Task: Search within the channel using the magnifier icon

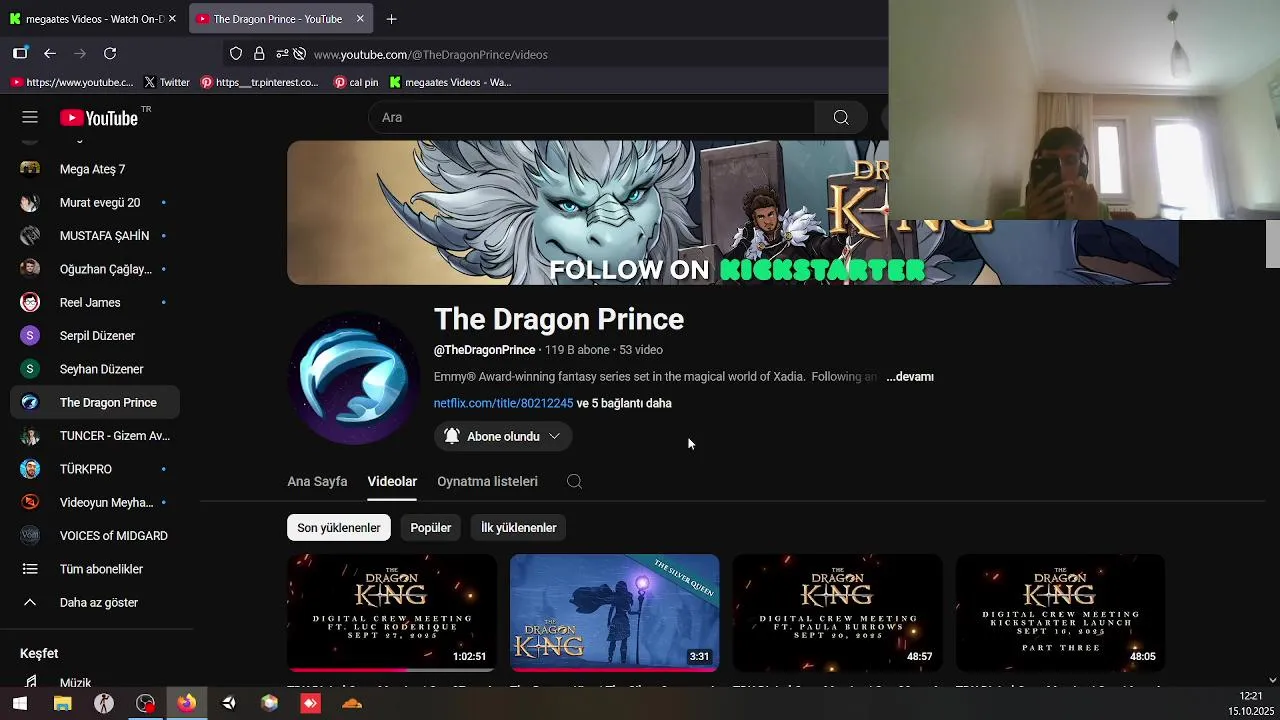Action: click(574, 481)
